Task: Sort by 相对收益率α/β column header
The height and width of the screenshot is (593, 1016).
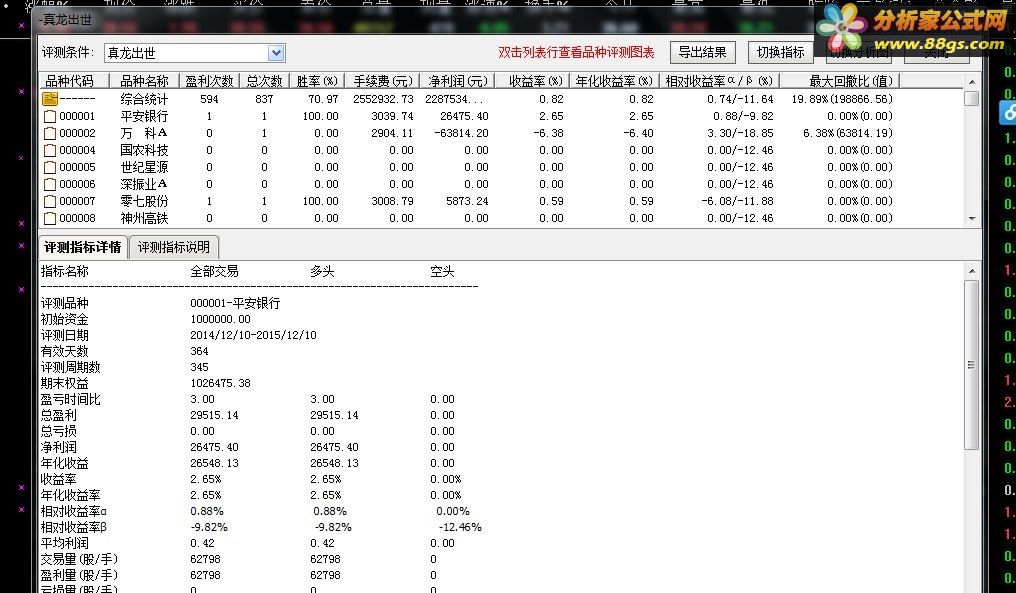Action: click(x=719, y=81)
